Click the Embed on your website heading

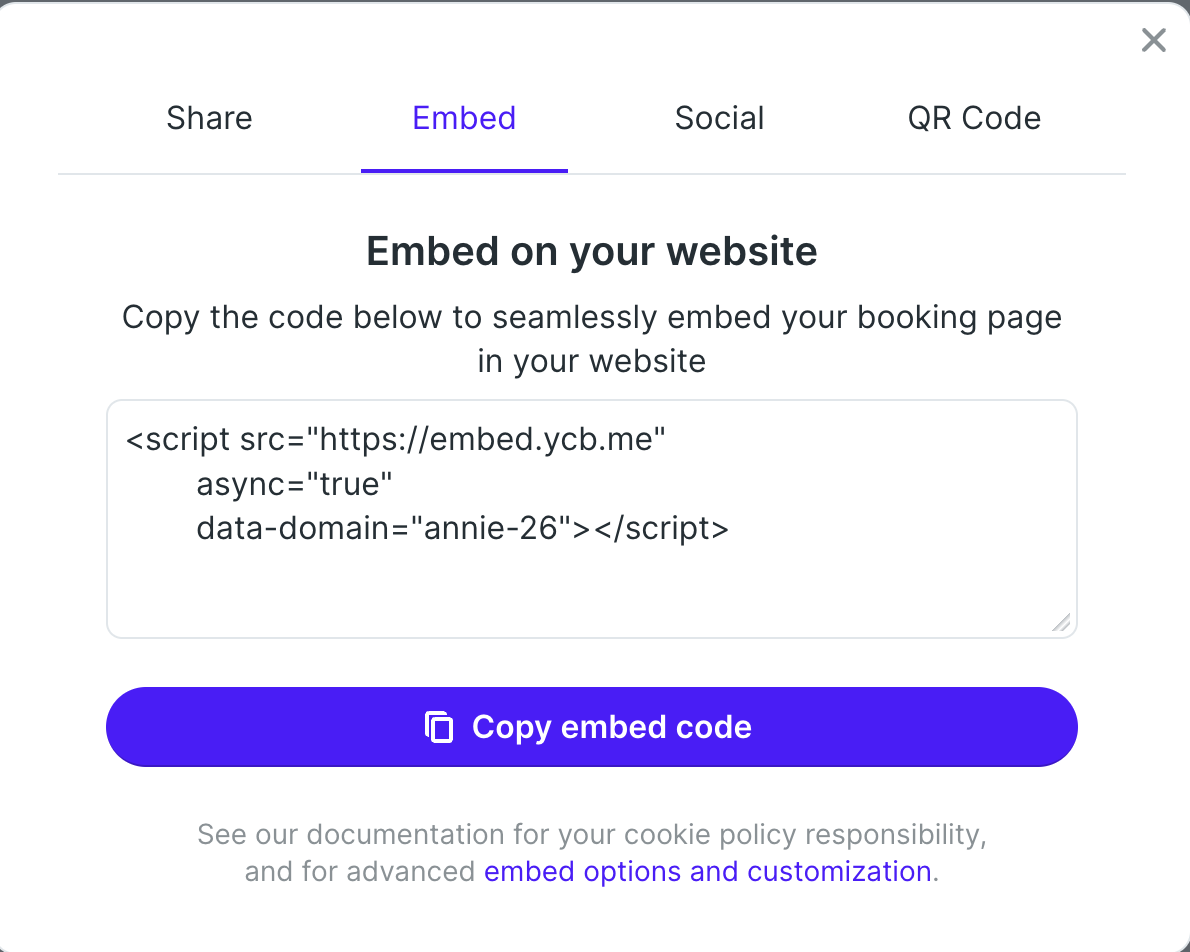(x=592, y=251)
